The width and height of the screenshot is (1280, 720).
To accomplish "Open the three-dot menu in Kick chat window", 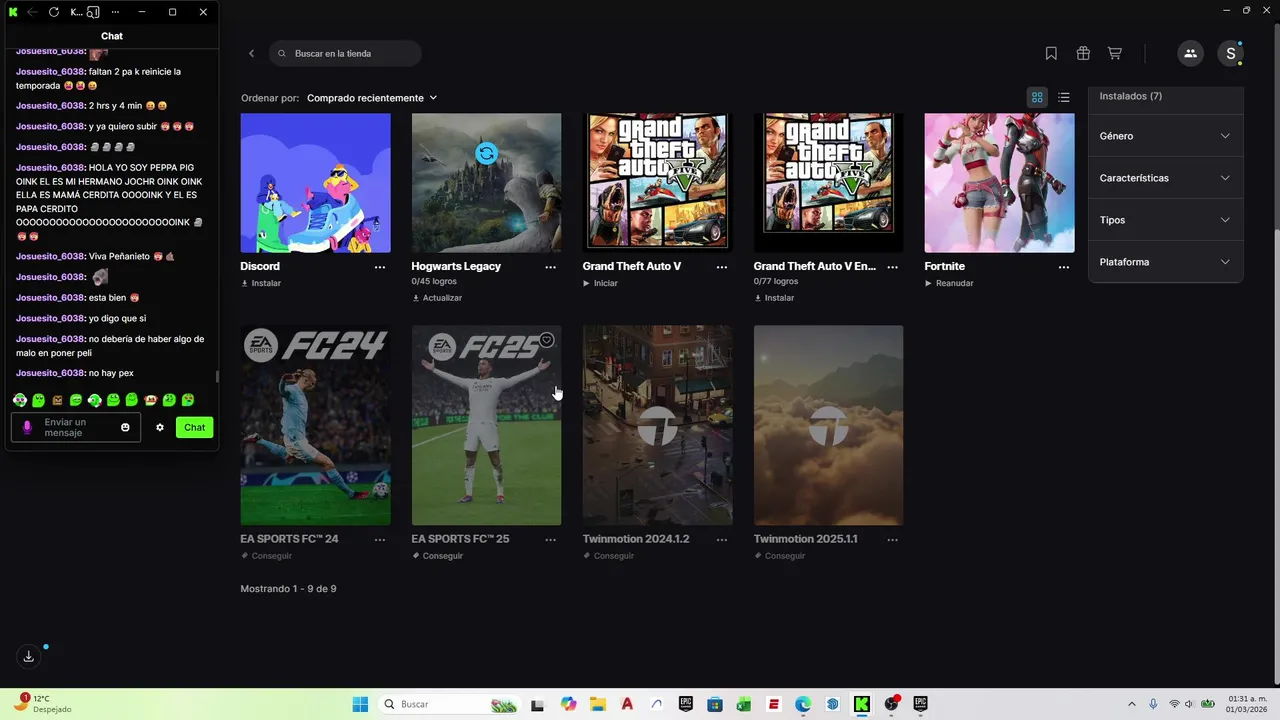I will coord(116,12).
